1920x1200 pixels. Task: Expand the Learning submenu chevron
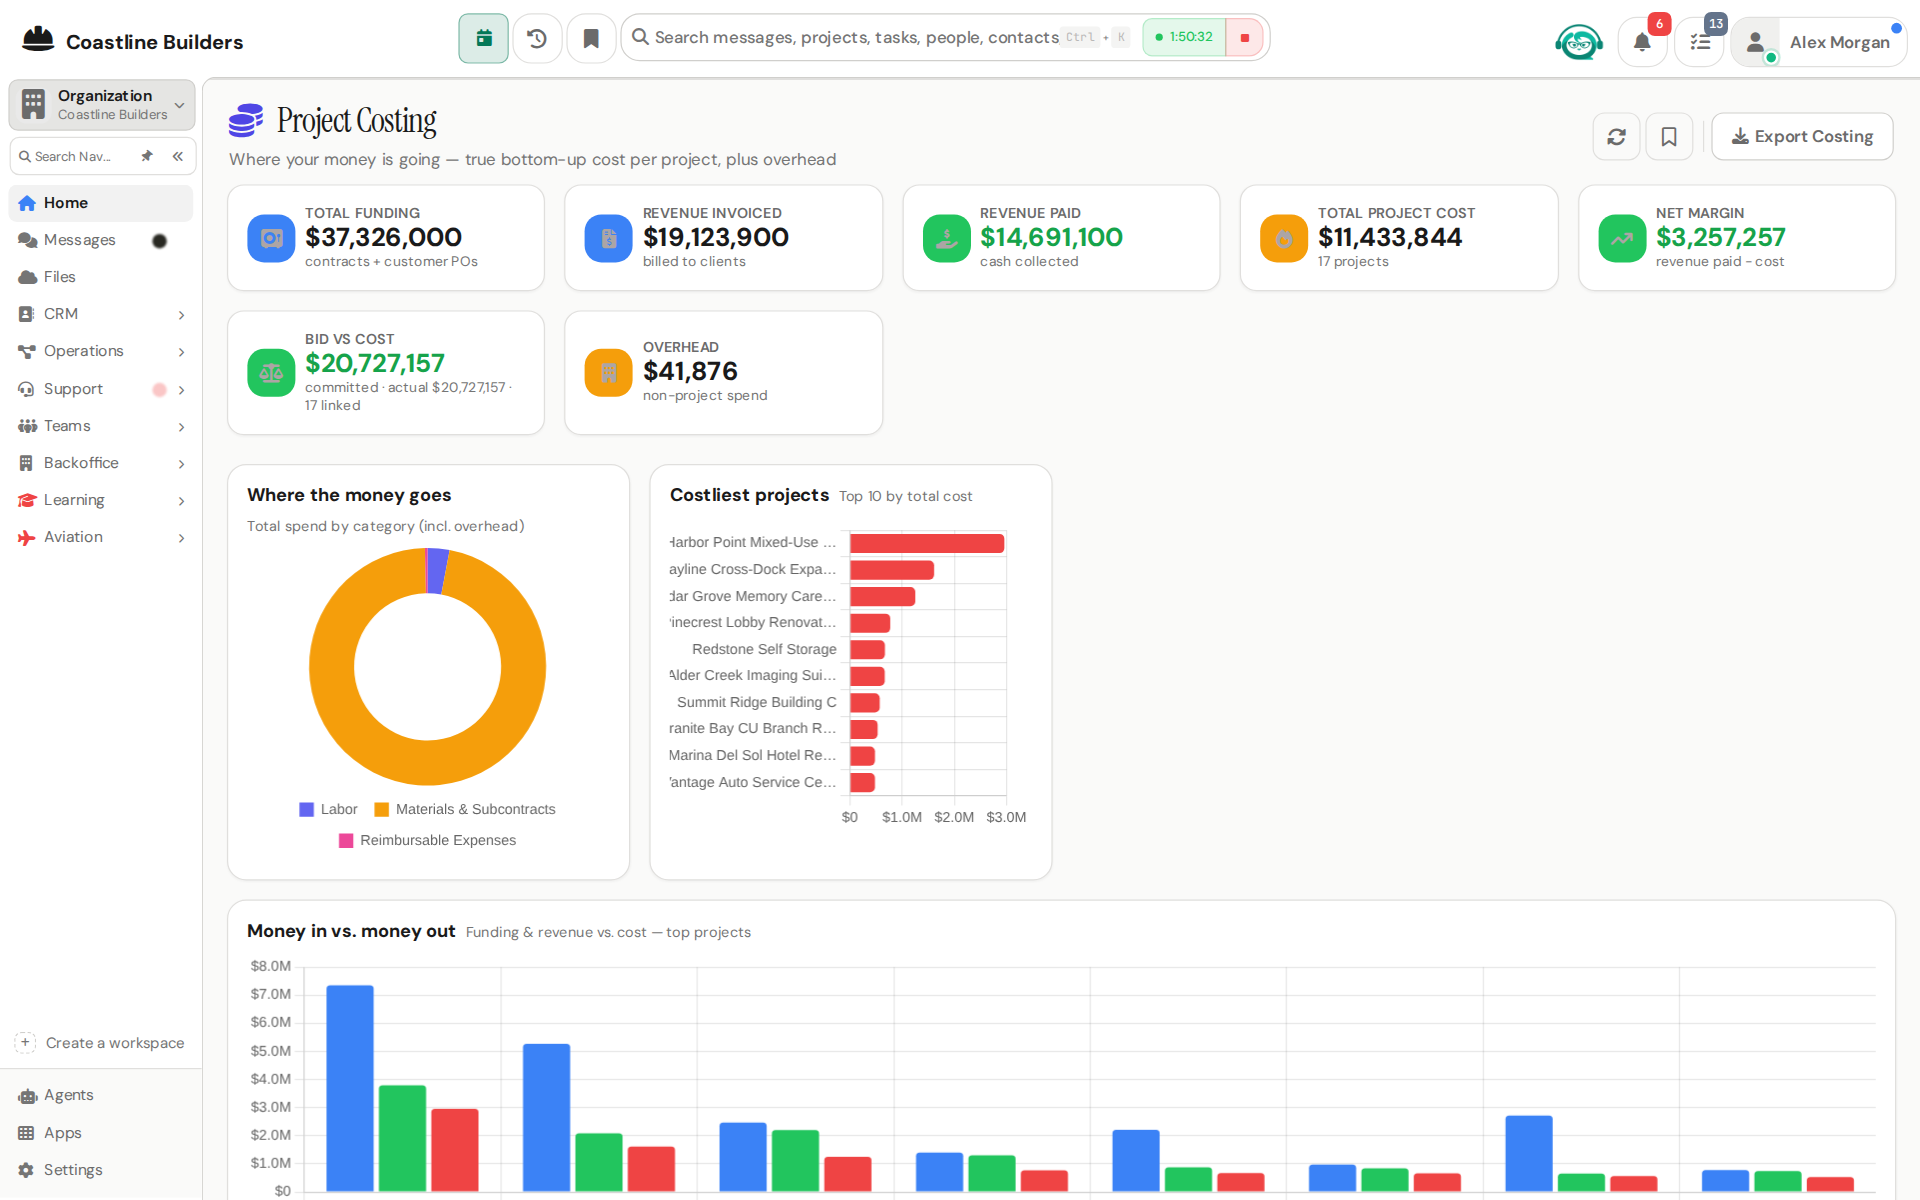tap(181, 501)
